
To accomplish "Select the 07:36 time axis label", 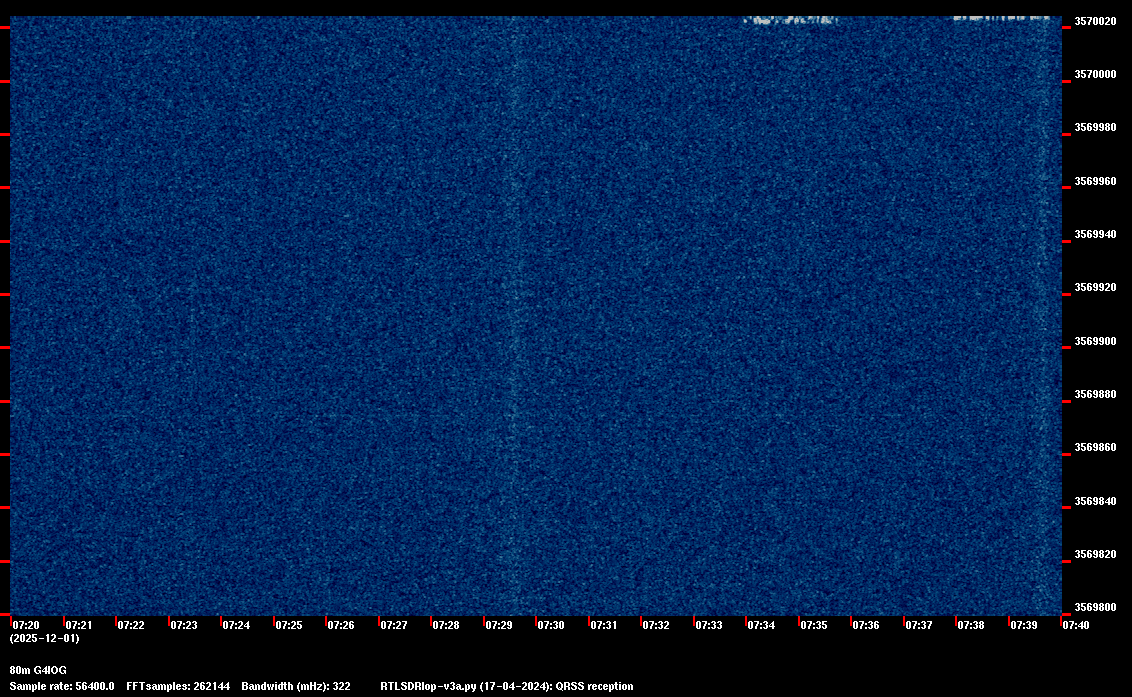I will pos(866,625).
